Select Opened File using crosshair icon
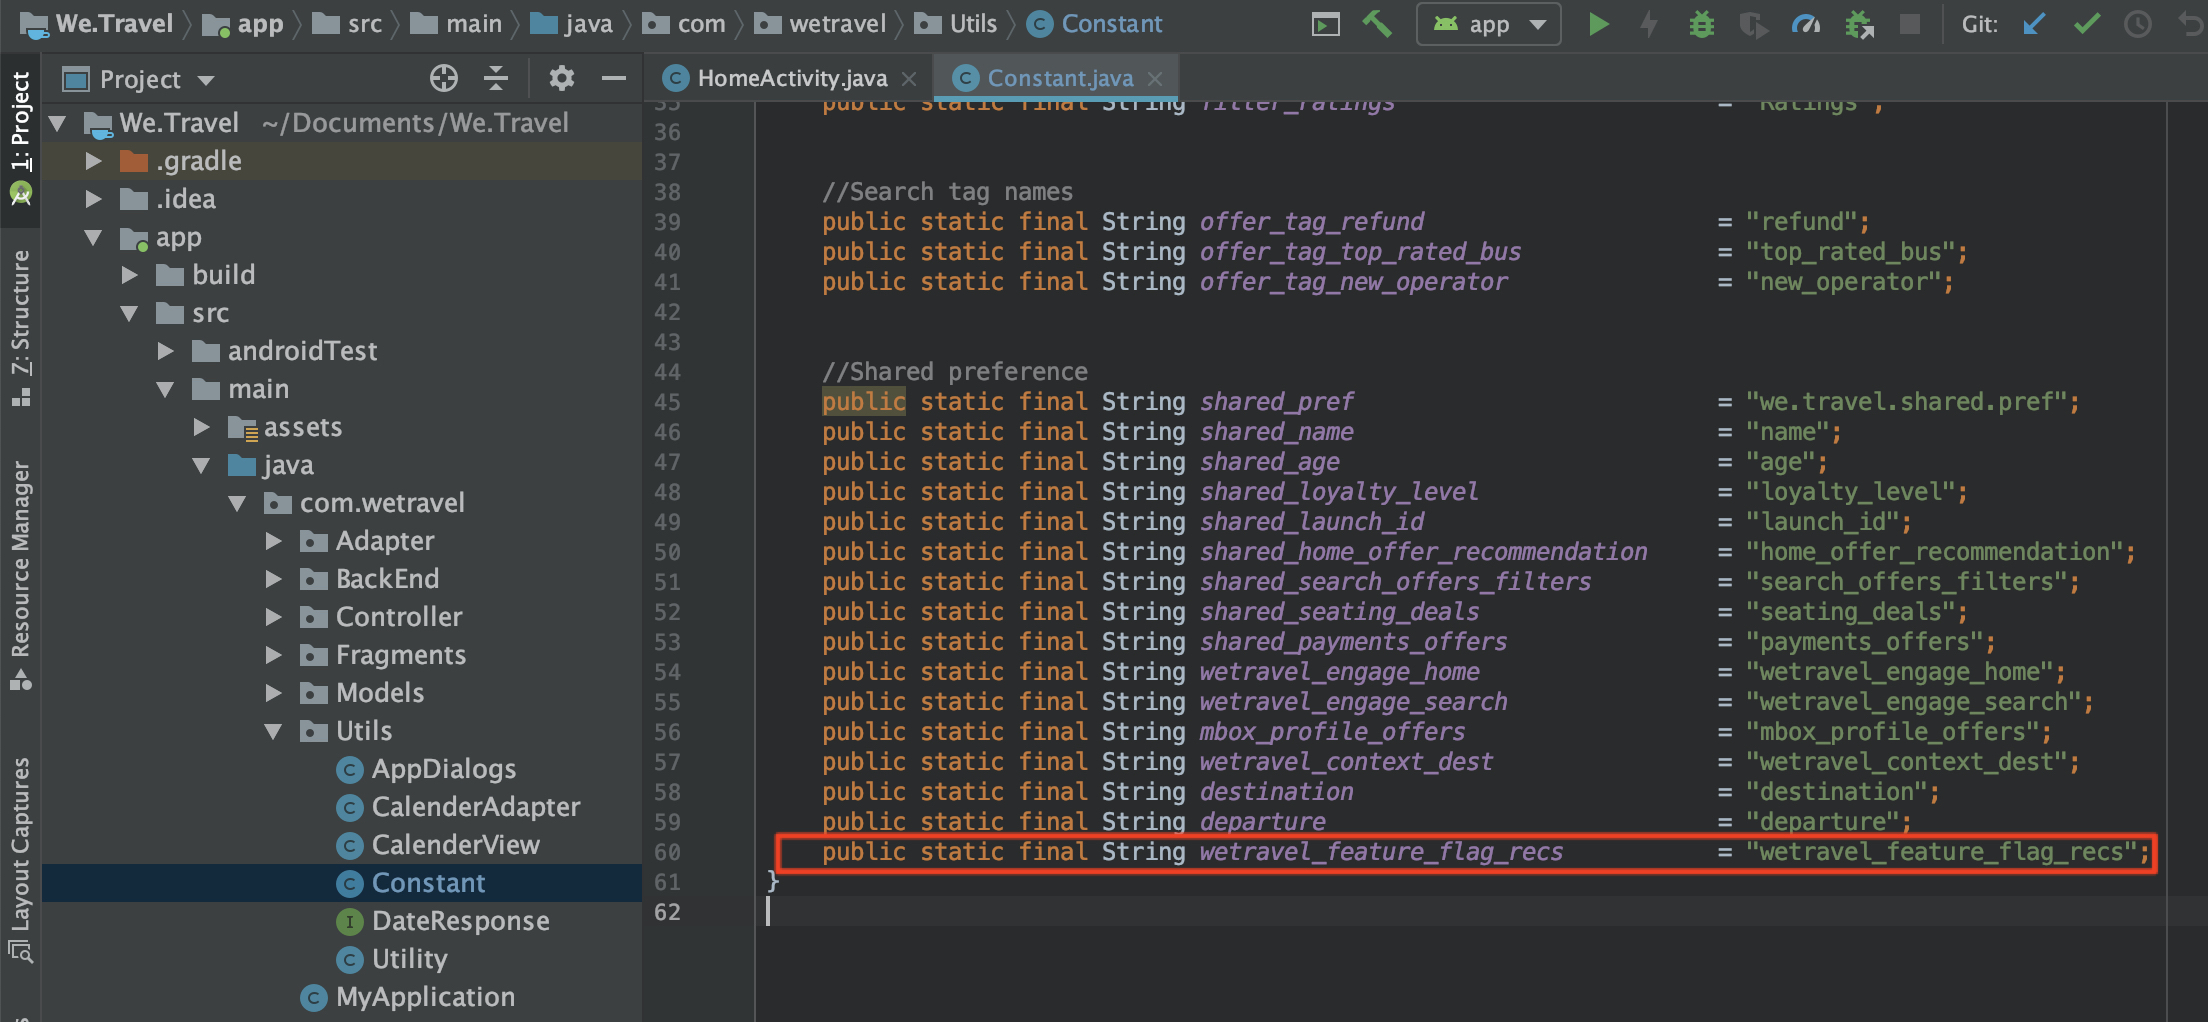This screenshot has height=1022, width=2208. click(443, 78)
